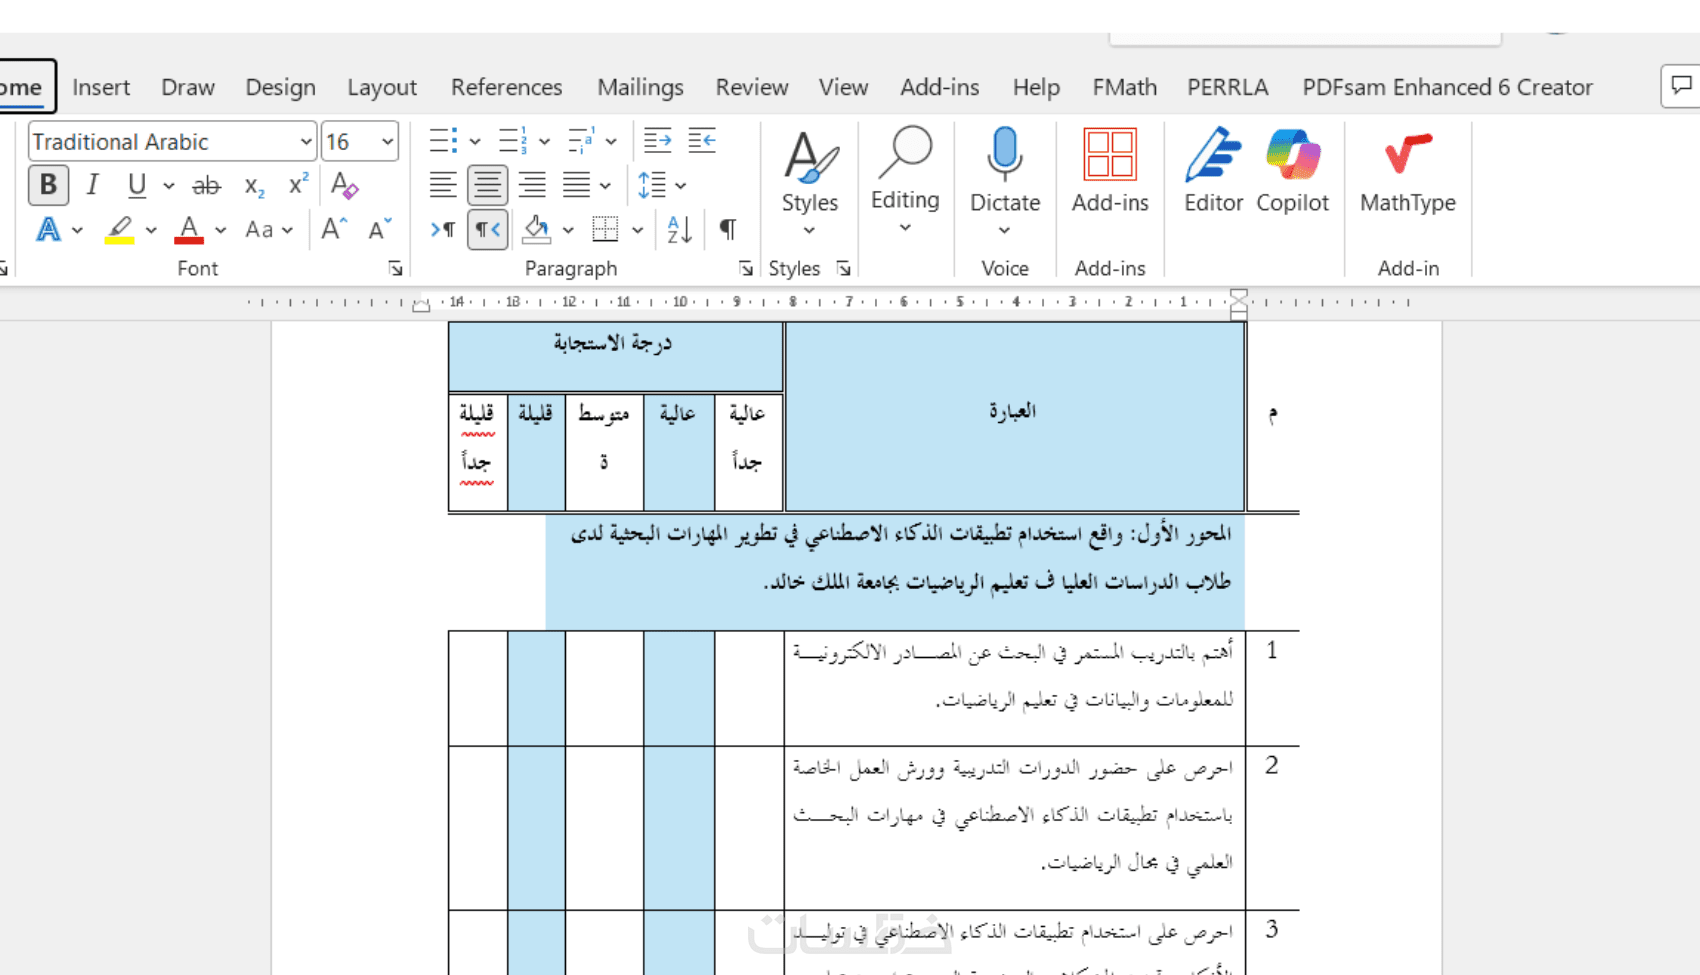
Task: Apply numbered list
Action: (x=513, y=141)
